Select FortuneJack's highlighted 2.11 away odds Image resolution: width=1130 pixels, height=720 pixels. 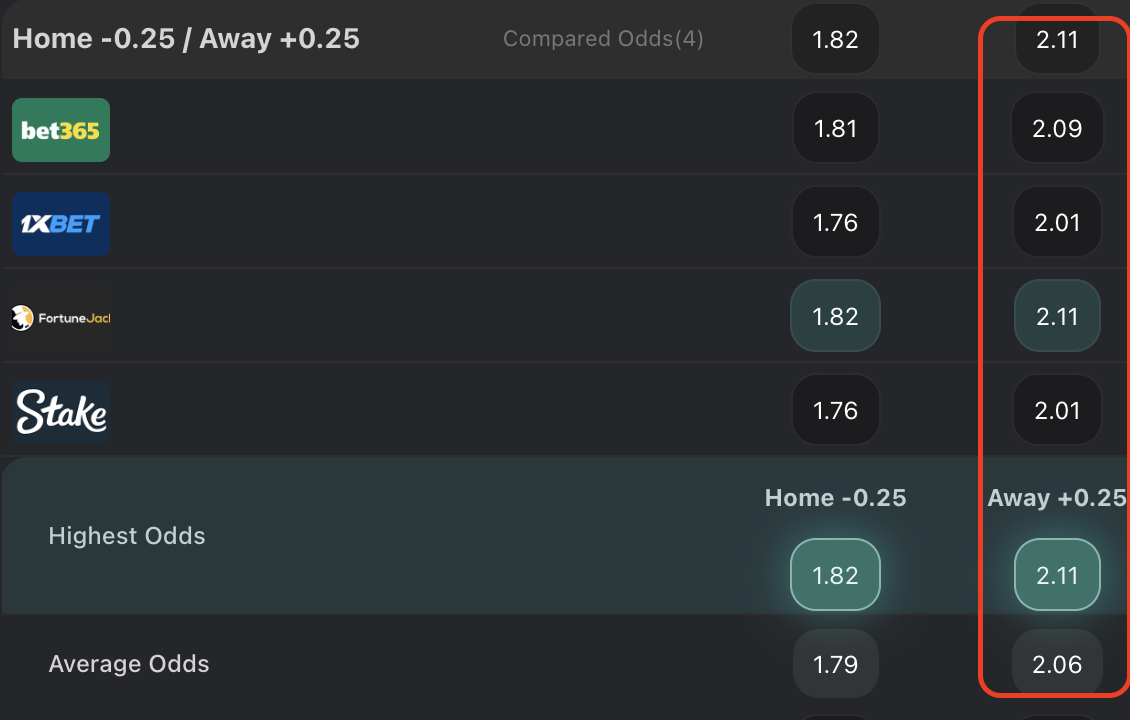(1057, 315)
